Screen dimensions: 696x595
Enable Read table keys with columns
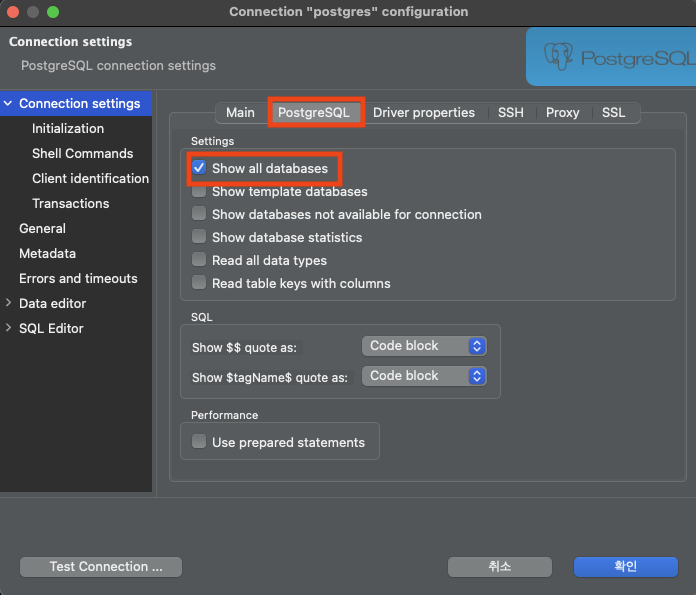199,283
